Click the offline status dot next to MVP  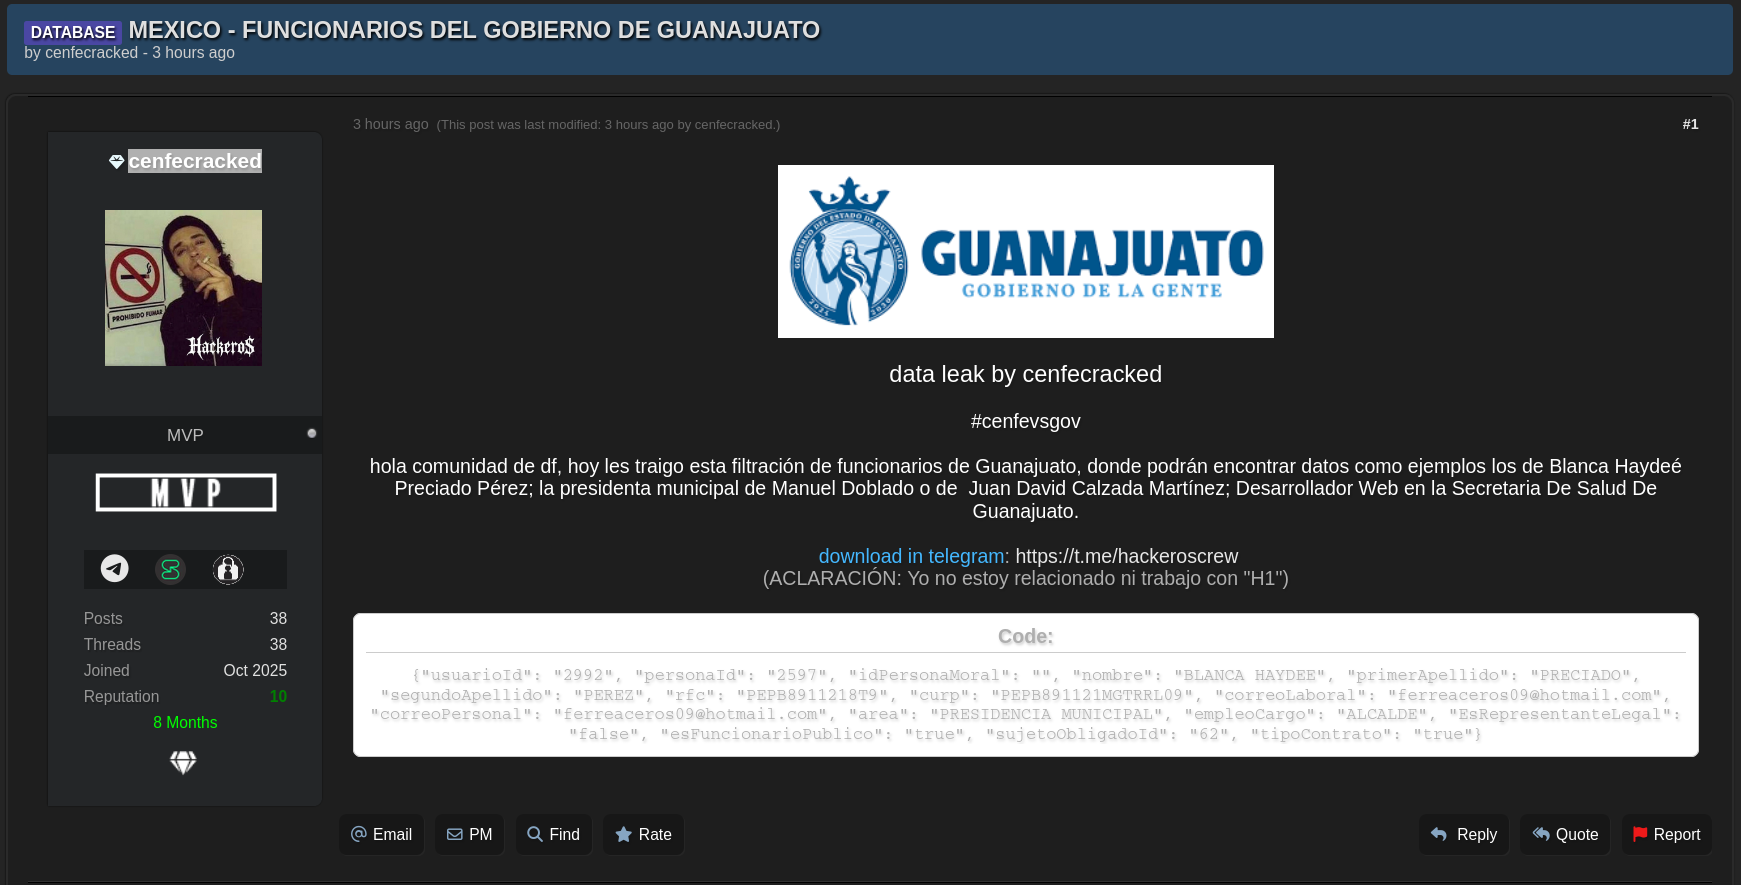[312, 433]
